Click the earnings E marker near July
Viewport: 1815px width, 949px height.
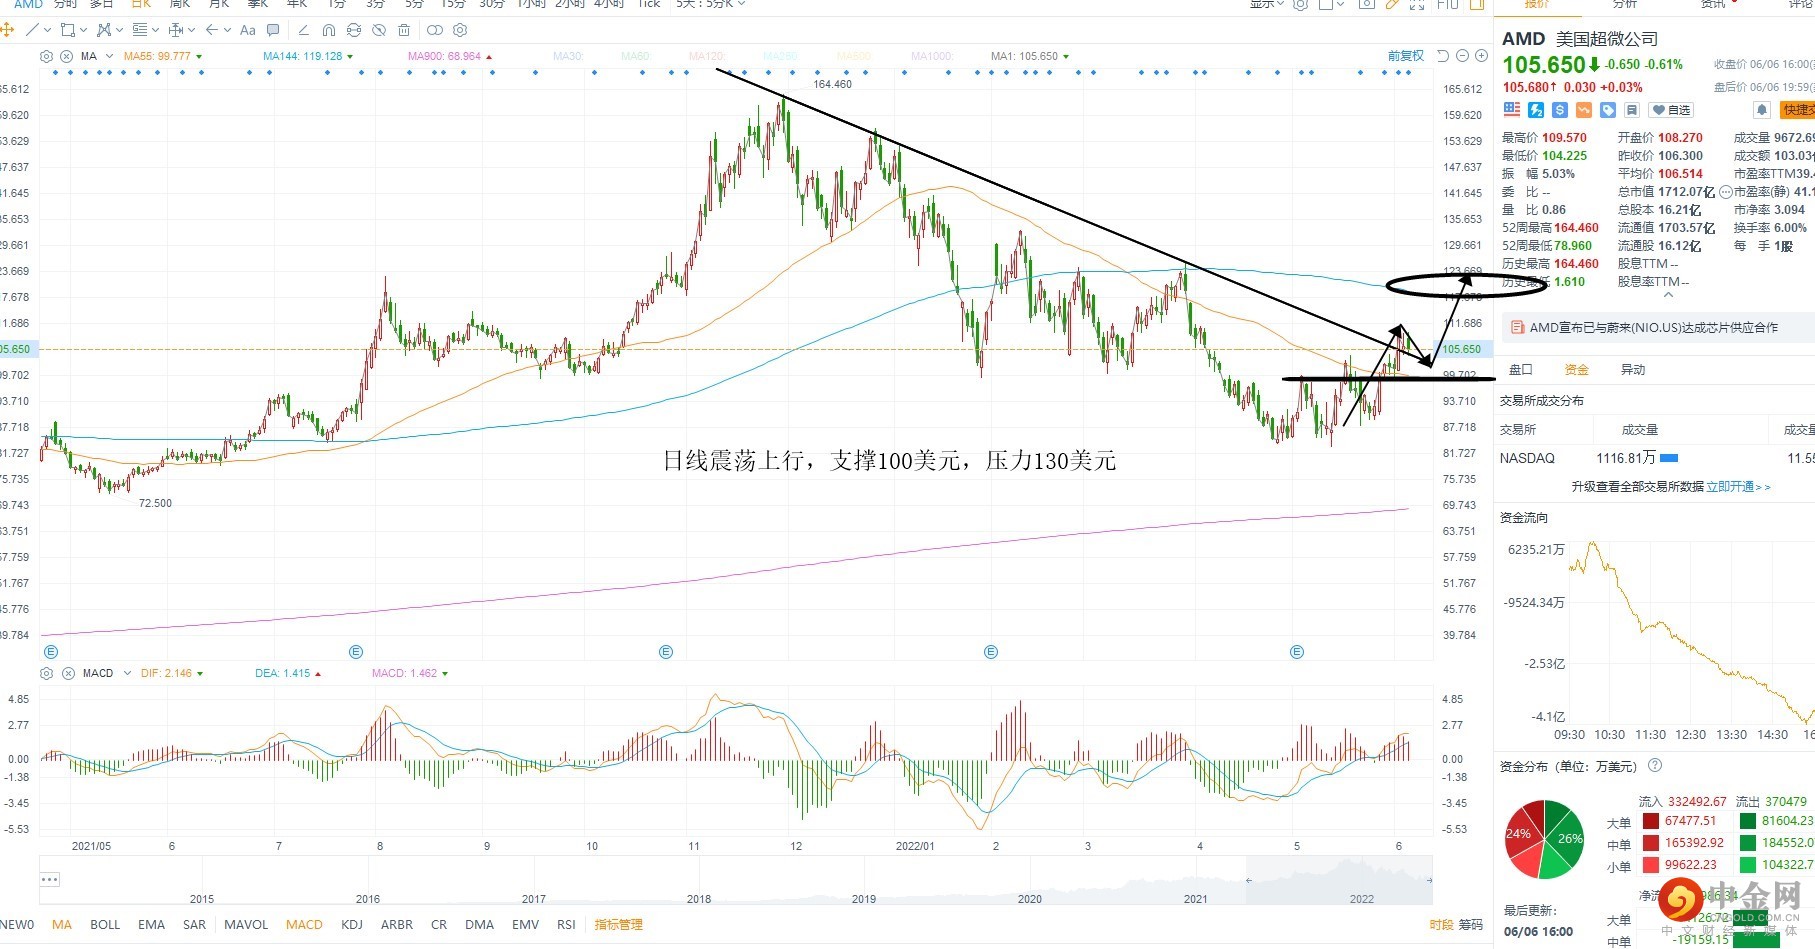click(356, 652)
